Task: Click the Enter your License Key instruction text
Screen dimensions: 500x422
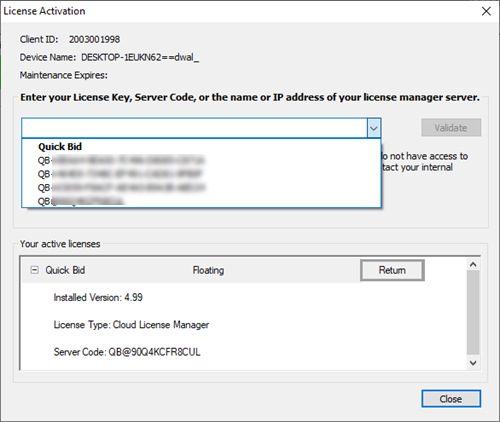Action: (250, 97)
